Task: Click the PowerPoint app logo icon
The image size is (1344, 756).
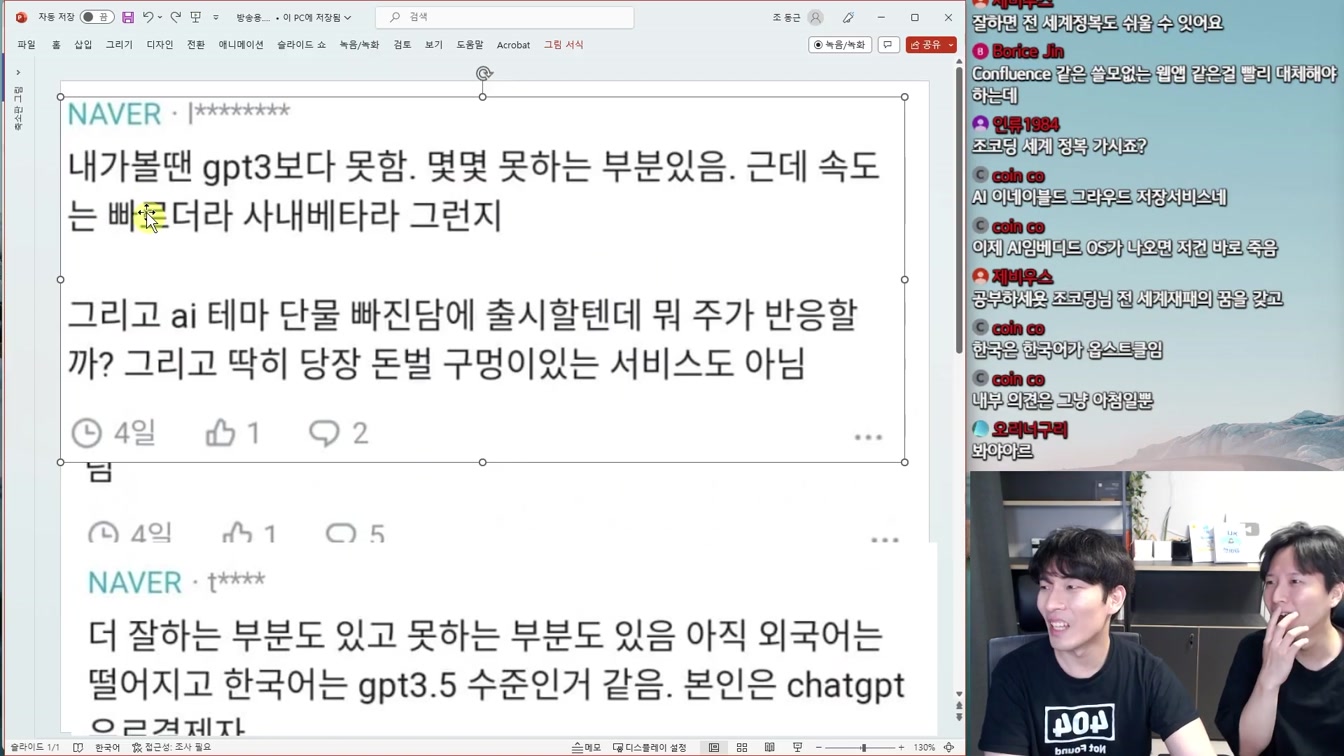Action: [21, 17]
